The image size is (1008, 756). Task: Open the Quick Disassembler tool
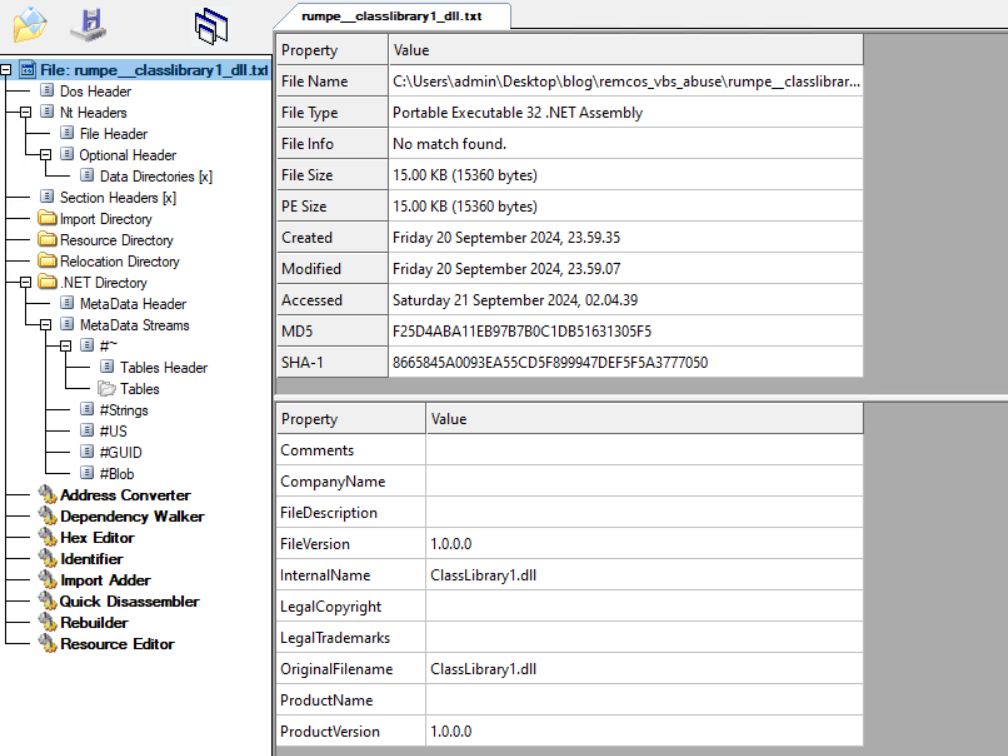pos(129,602)
